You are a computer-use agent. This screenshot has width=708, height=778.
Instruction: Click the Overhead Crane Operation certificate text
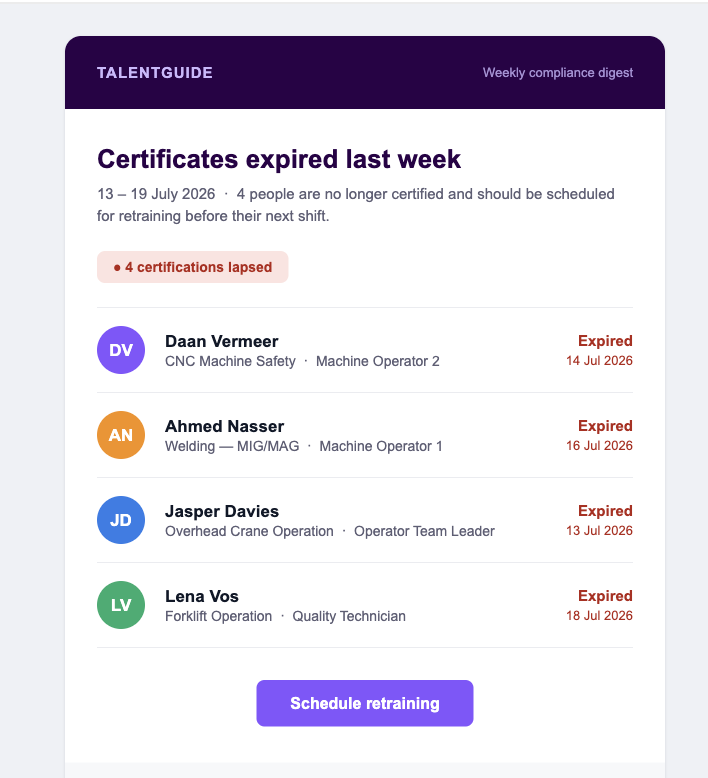point(249,531)
